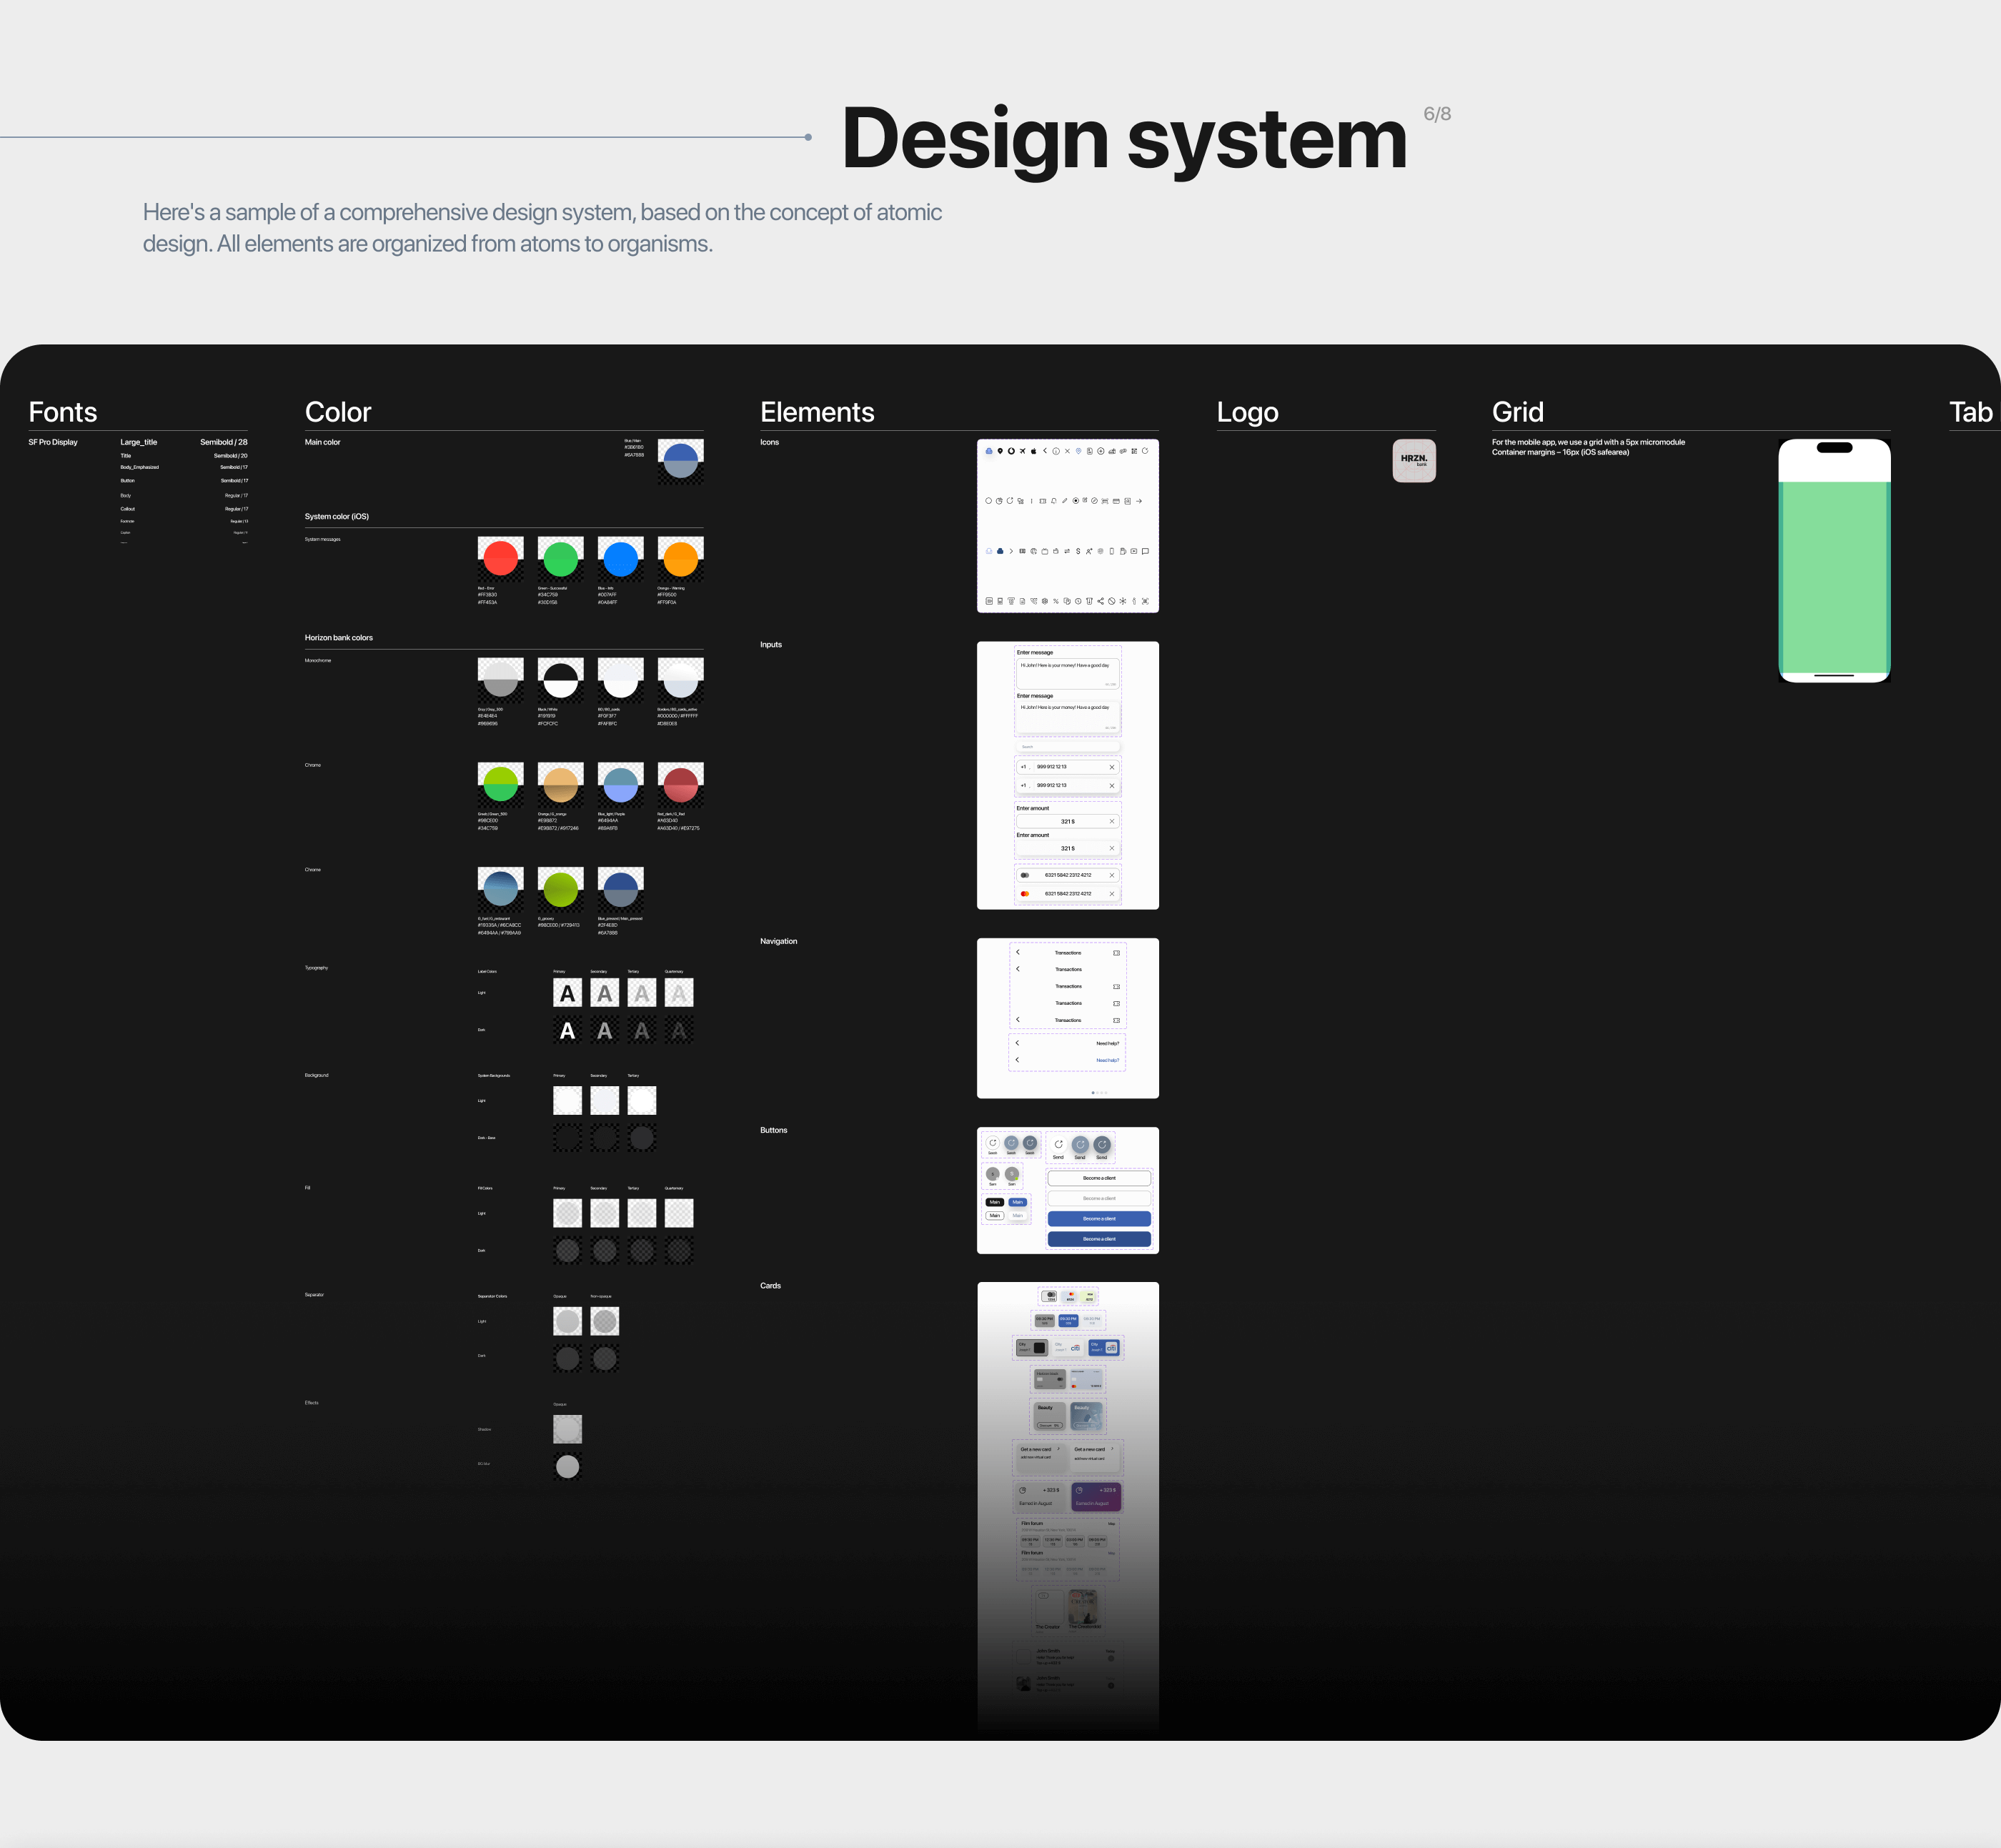Click the airplane icon in Icons panel
2001x1848 pixels.
pyautogui.click(x=1023, y=451)
